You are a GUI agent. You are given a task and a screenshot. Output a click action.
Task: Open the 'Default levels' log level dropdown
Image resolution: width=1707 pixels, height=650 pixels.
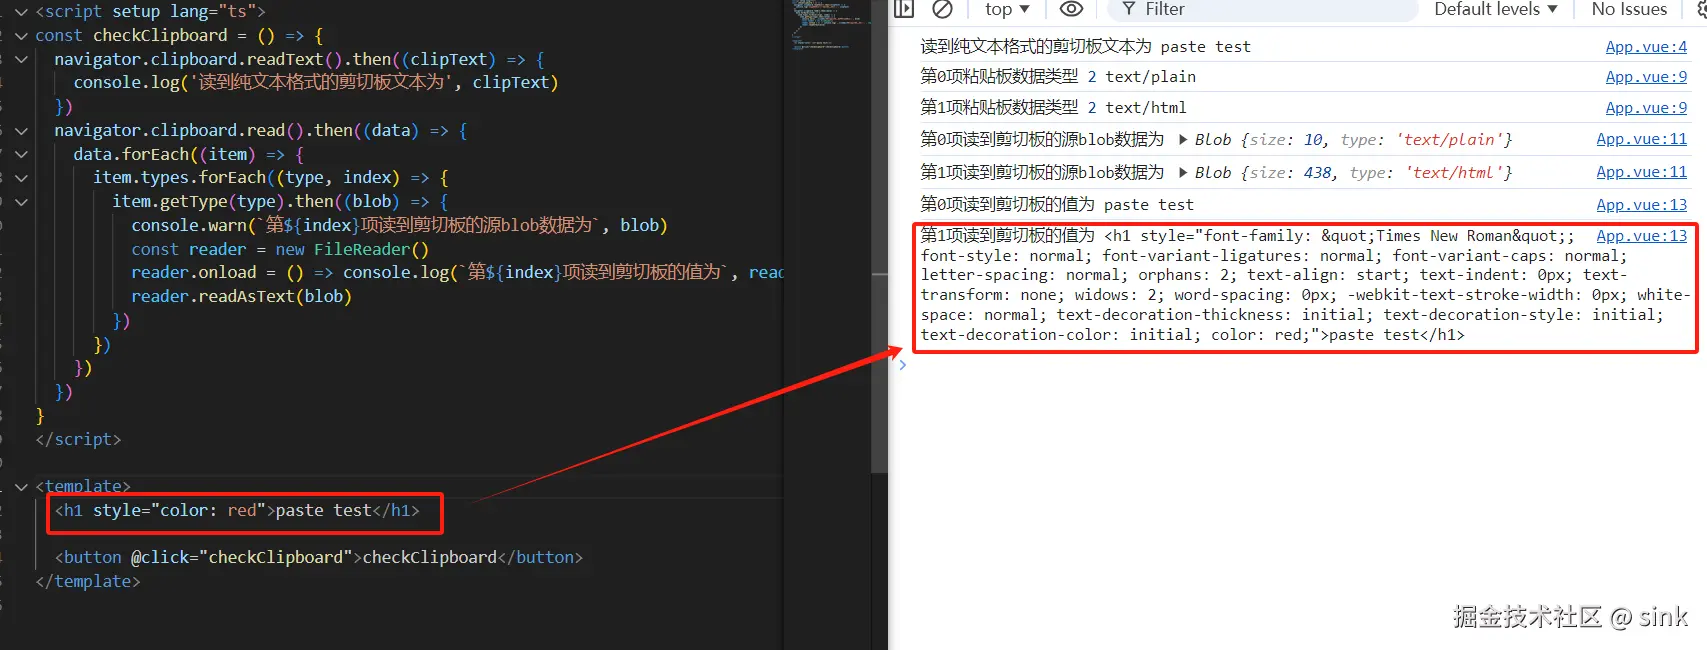[x=1496, y=9]
